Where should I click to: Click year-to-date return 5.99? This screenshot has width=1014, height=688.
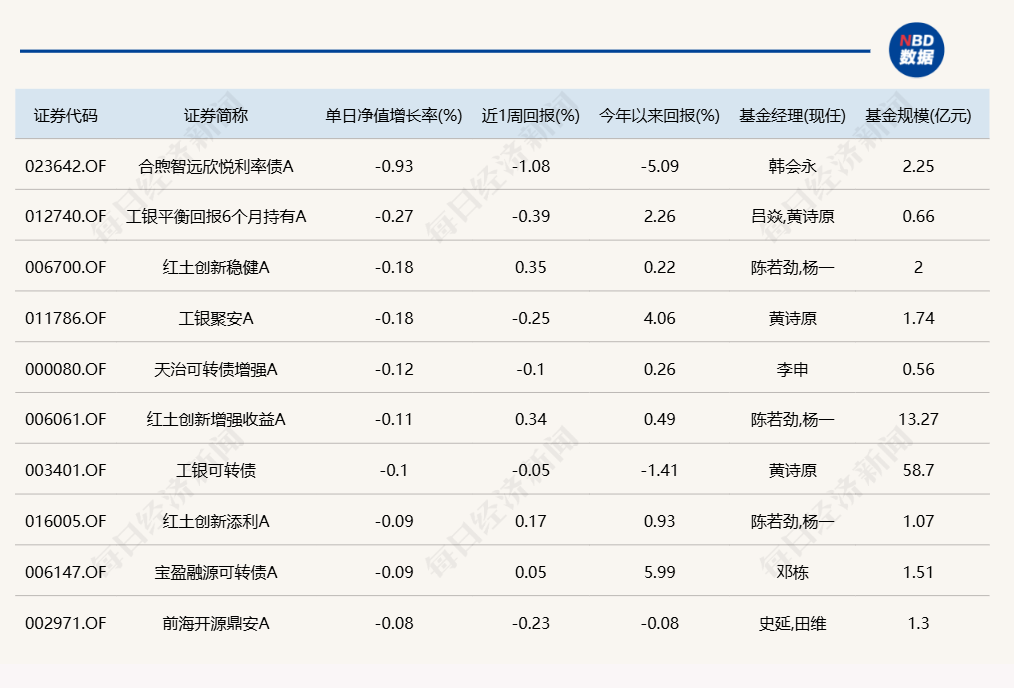point(660,572)
